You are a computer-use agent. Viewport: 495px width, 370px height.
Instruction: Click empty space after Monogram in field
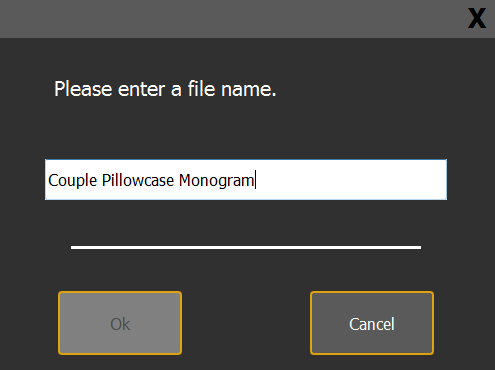tap(350, 180)
